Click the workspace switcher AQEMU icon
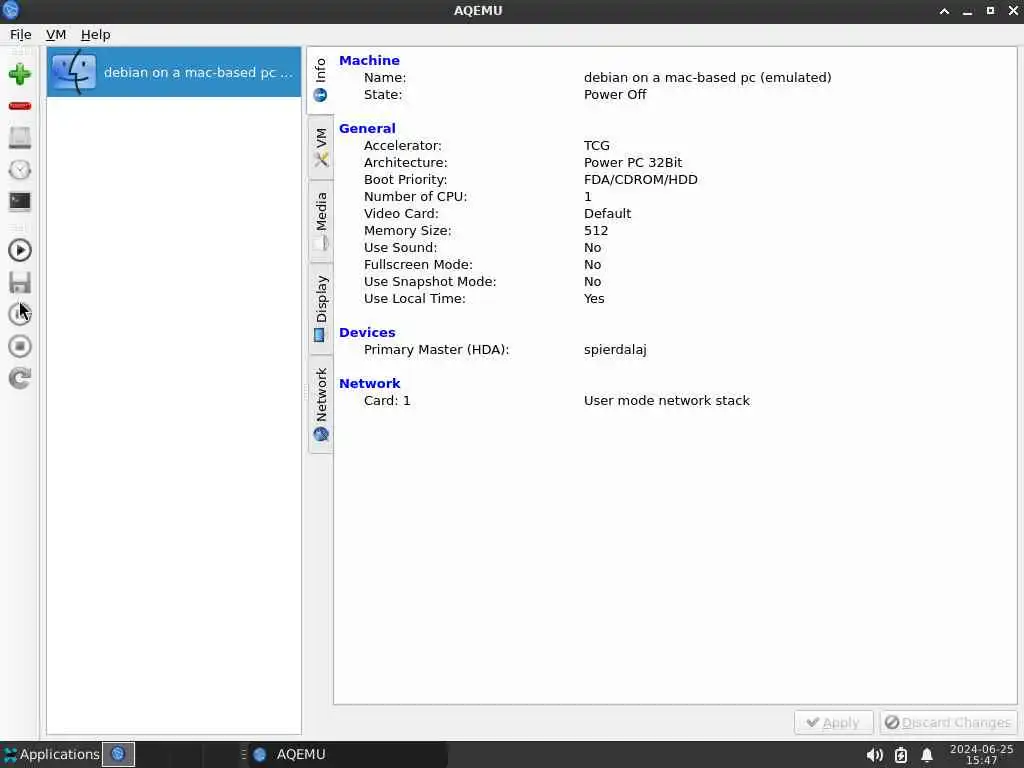 pyautogui.click(x=118, y=754)
